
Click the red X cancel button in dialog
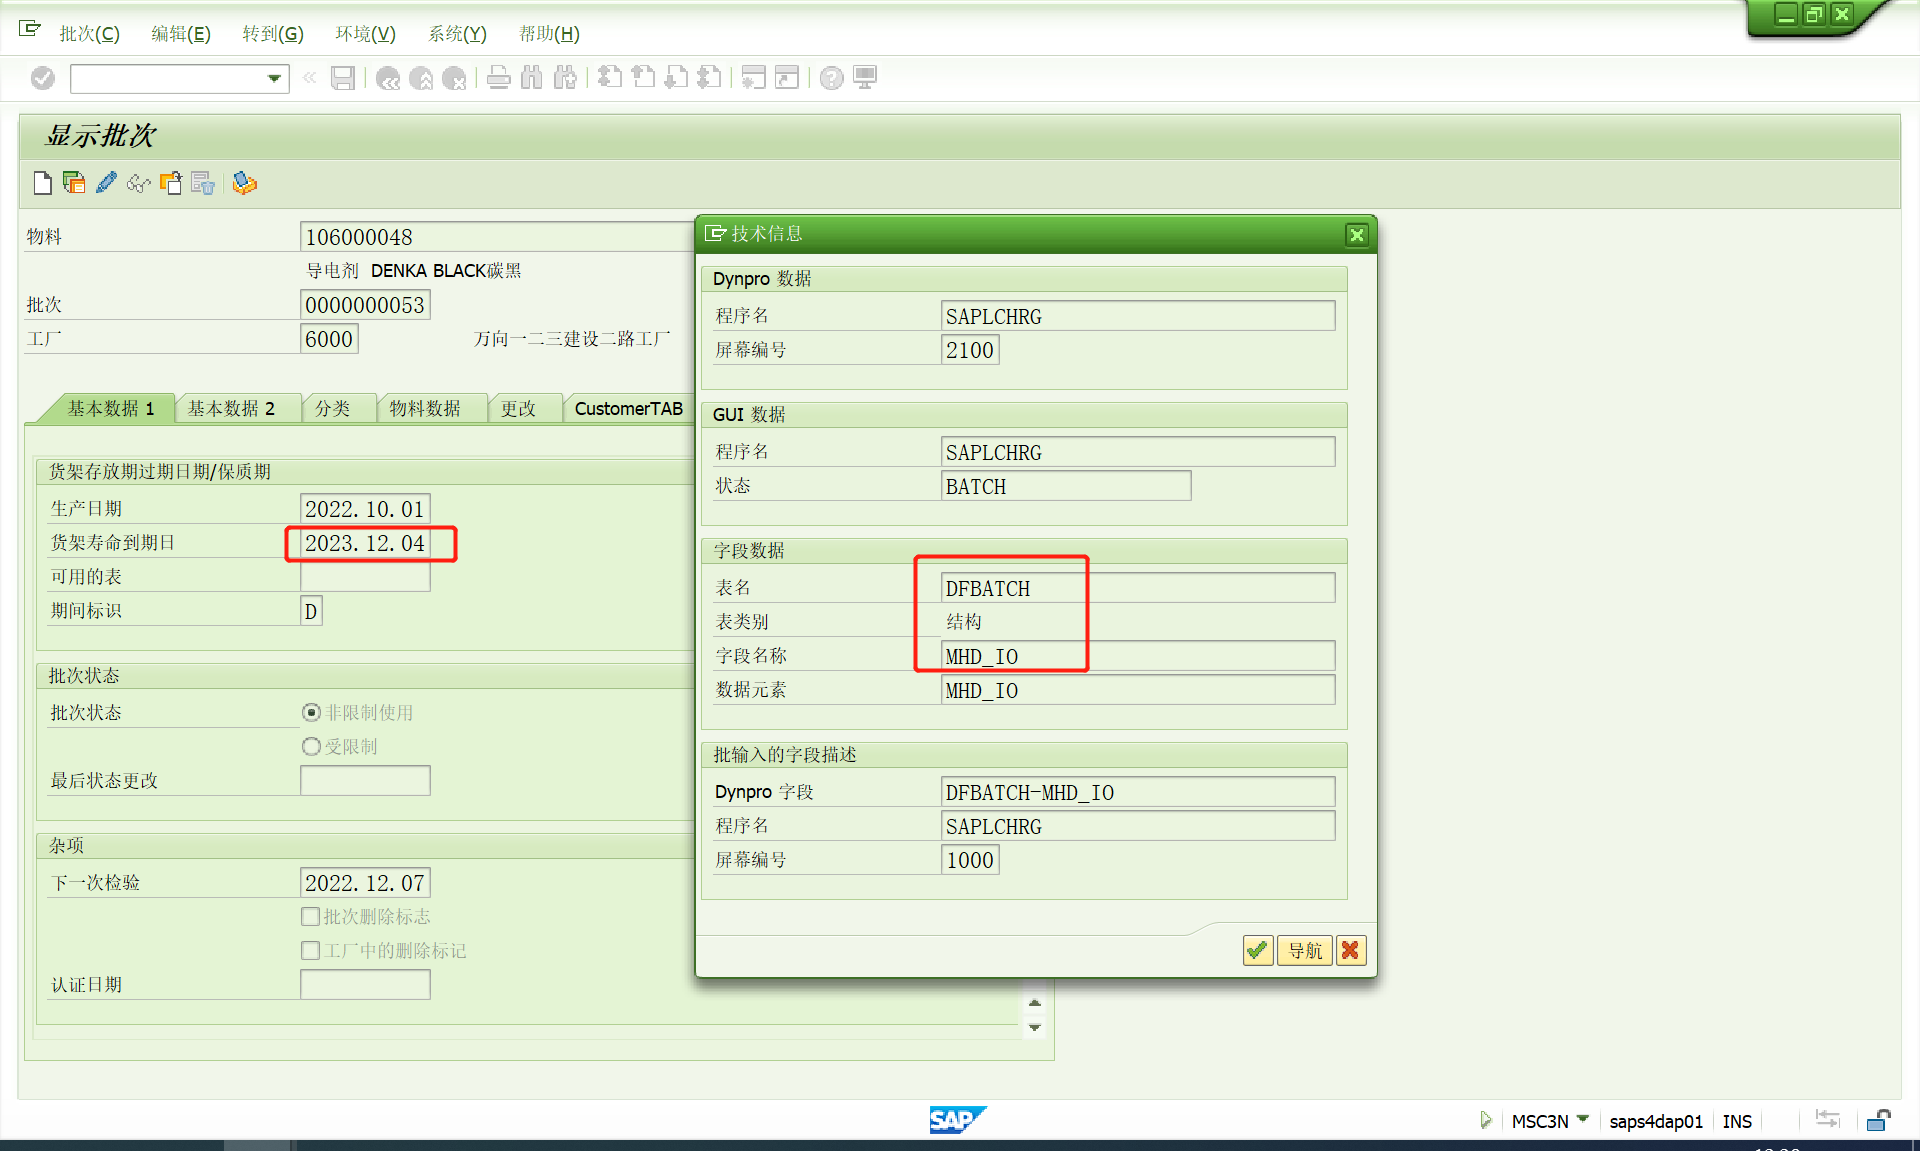click(1351, 950)
